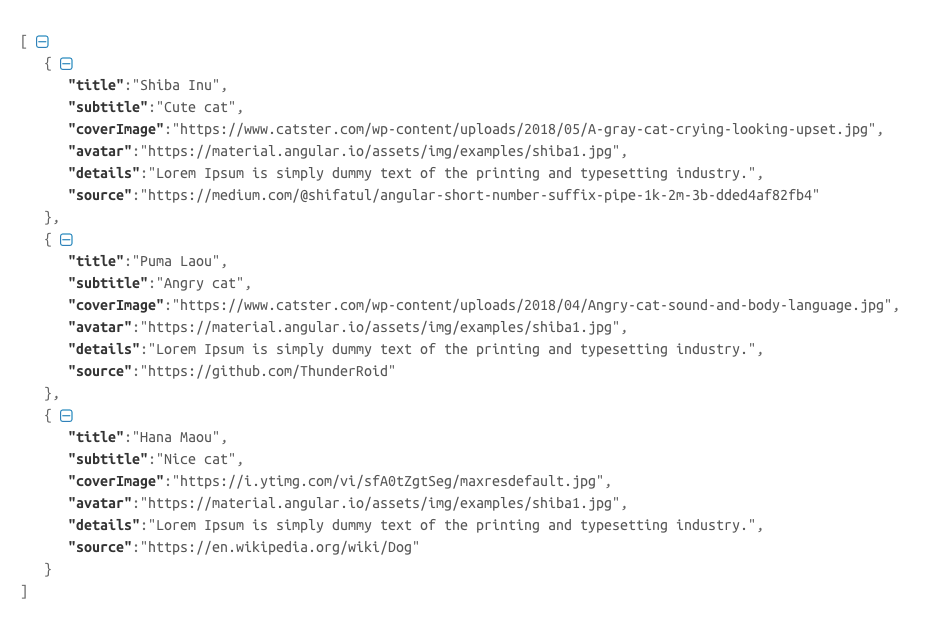
Task: Collapse the Puma Laou object
Action: pyautogui.click(x=66, y=240)
